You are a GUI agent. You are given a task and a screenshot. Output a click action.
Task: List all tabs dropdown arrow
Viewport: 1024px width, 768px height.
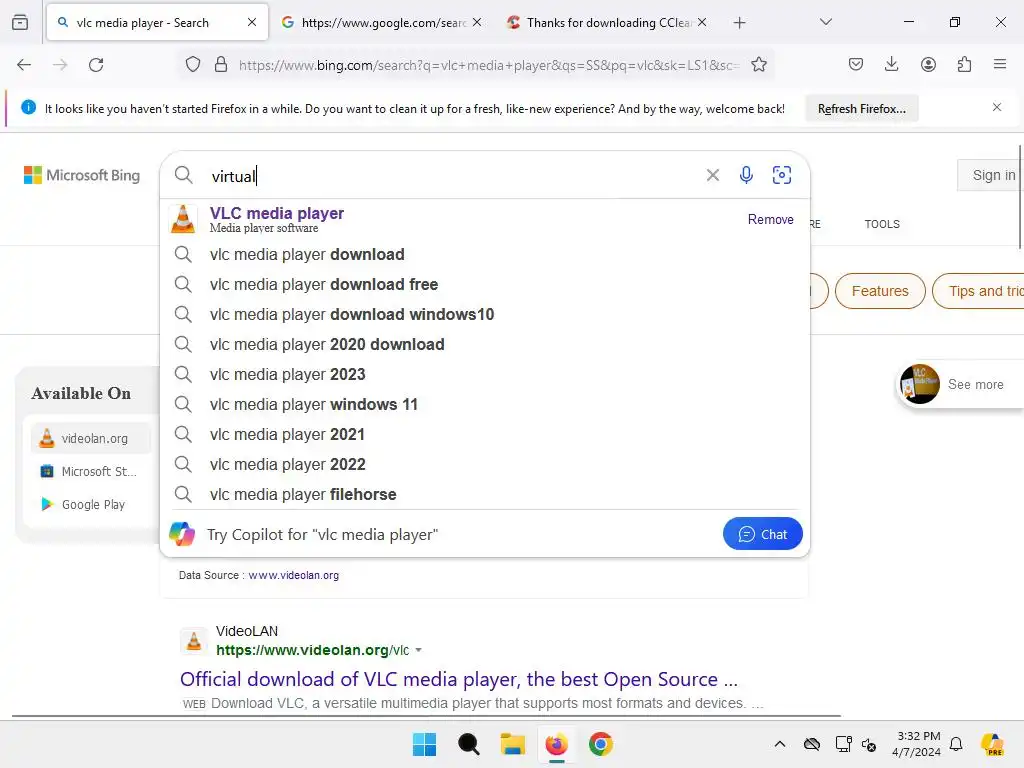click(x=825, y=22)
